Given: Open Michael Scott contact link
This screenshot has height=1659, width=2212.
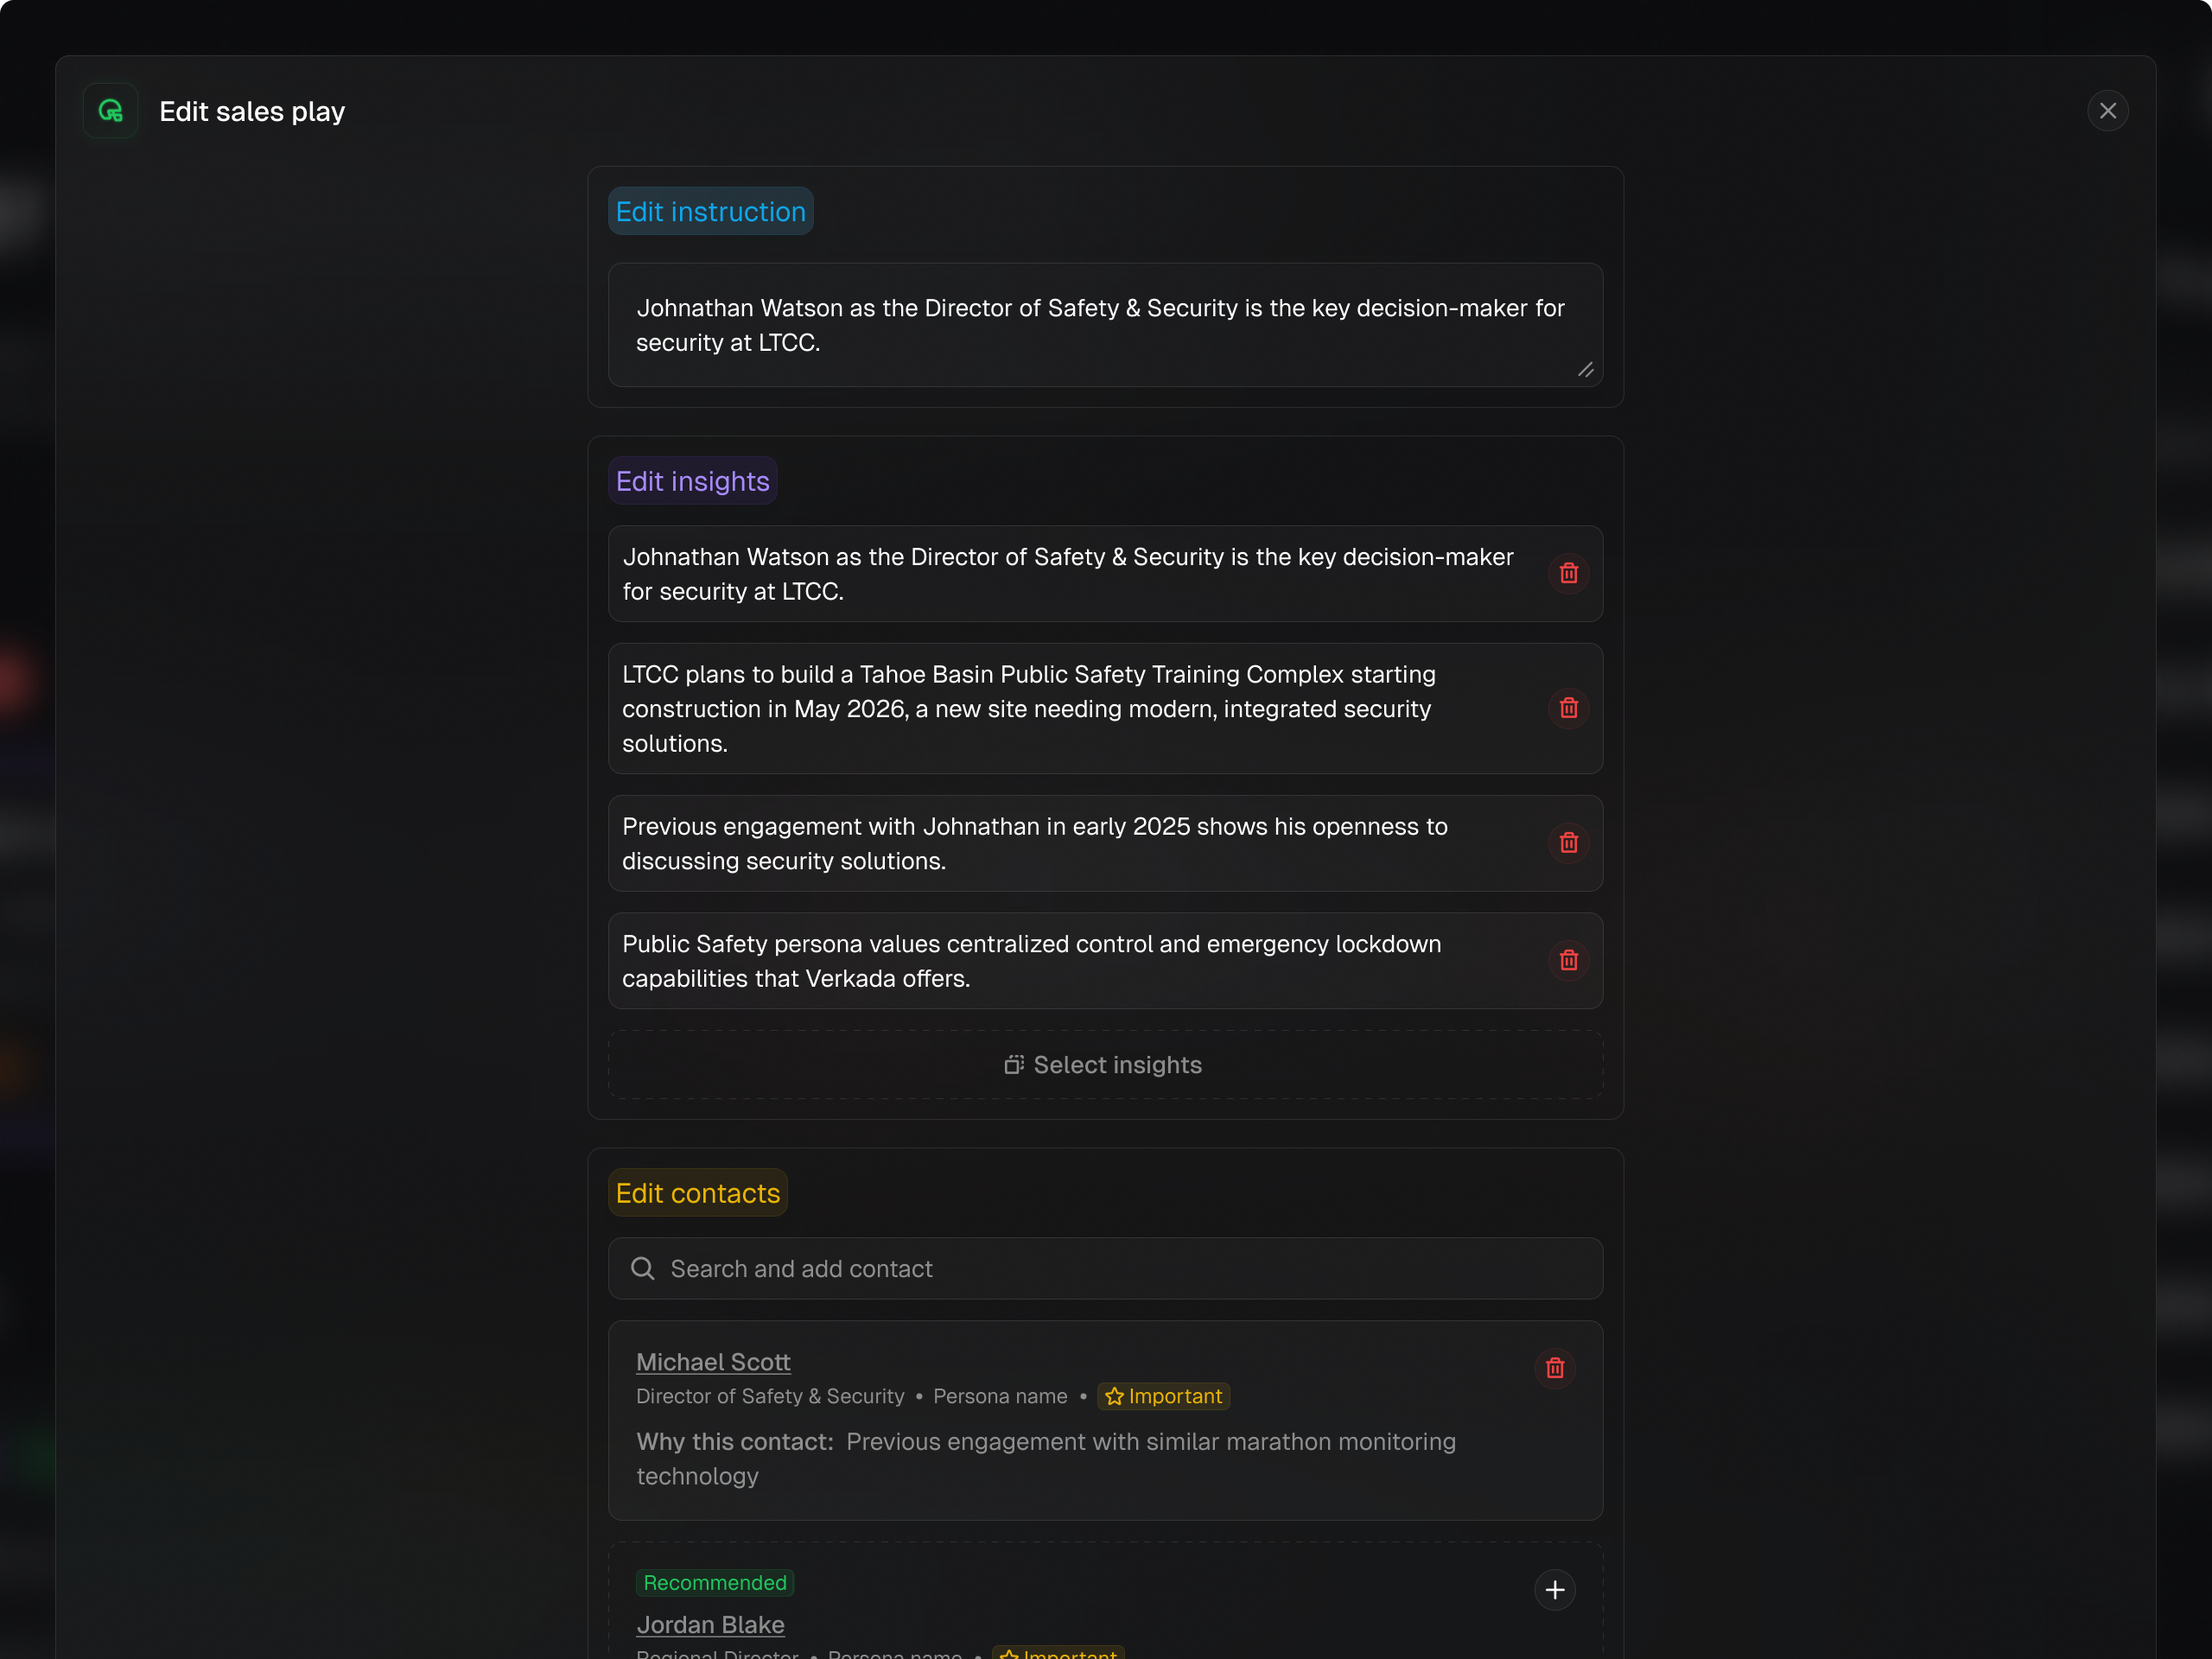Looking at the screenshot, I should pyautogui.click(x=713, y=1362).
